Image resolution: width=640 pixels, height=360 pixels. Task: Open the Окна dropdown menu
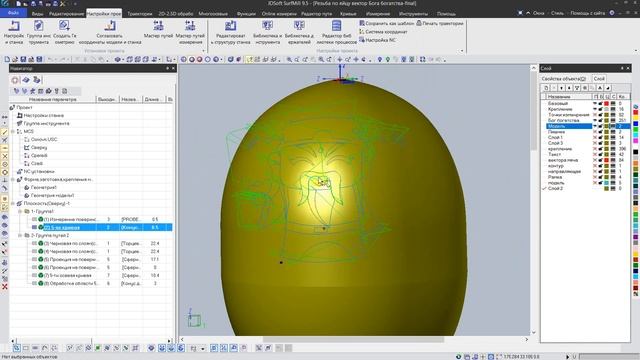[538, 13]
